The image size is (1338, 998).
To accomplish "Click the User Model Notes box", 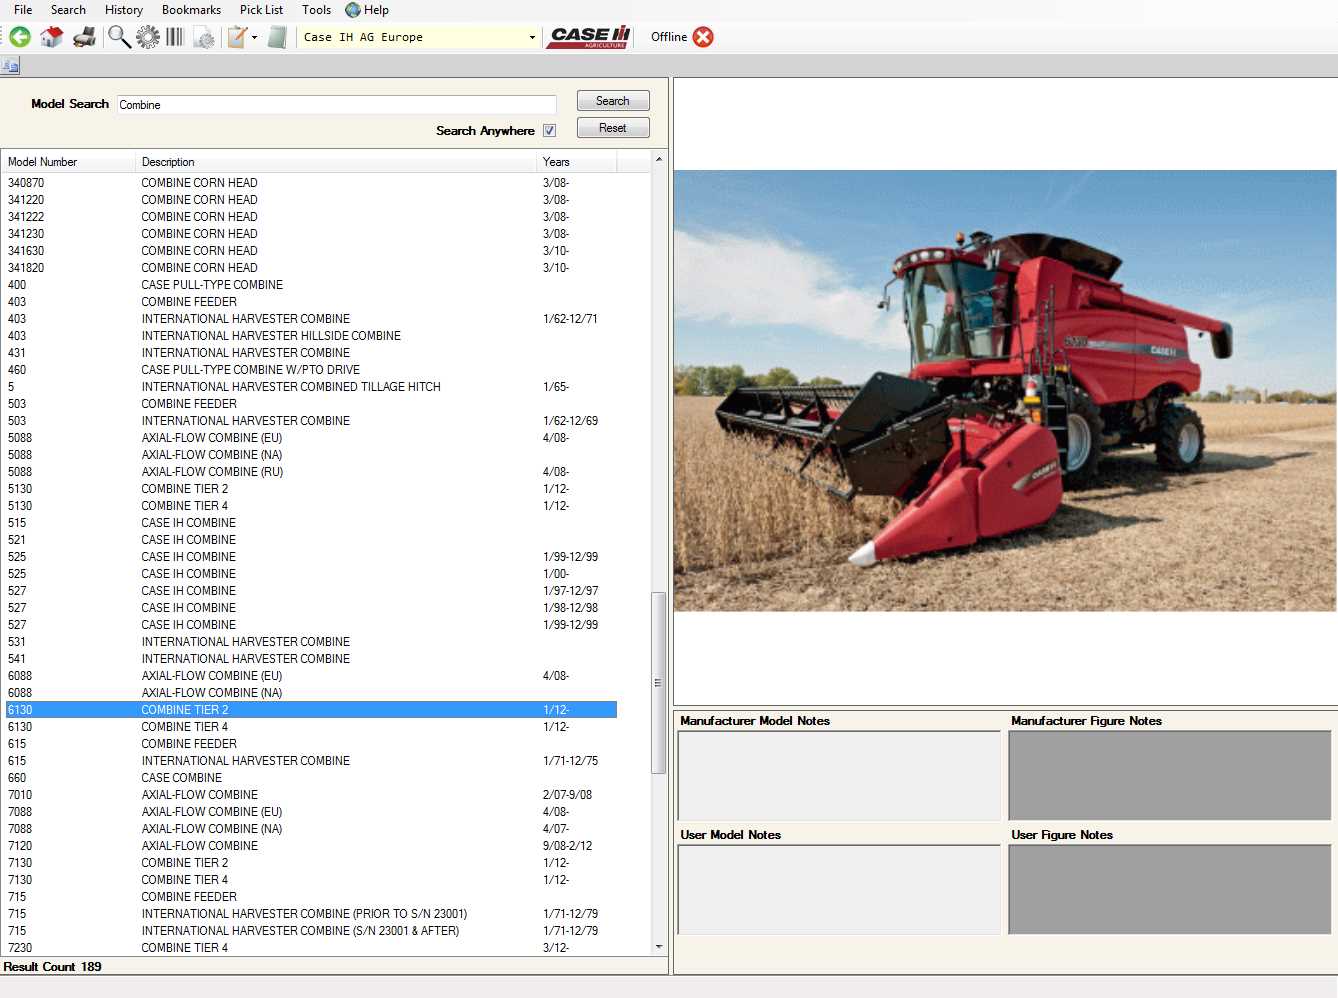I will coord(839,890).
